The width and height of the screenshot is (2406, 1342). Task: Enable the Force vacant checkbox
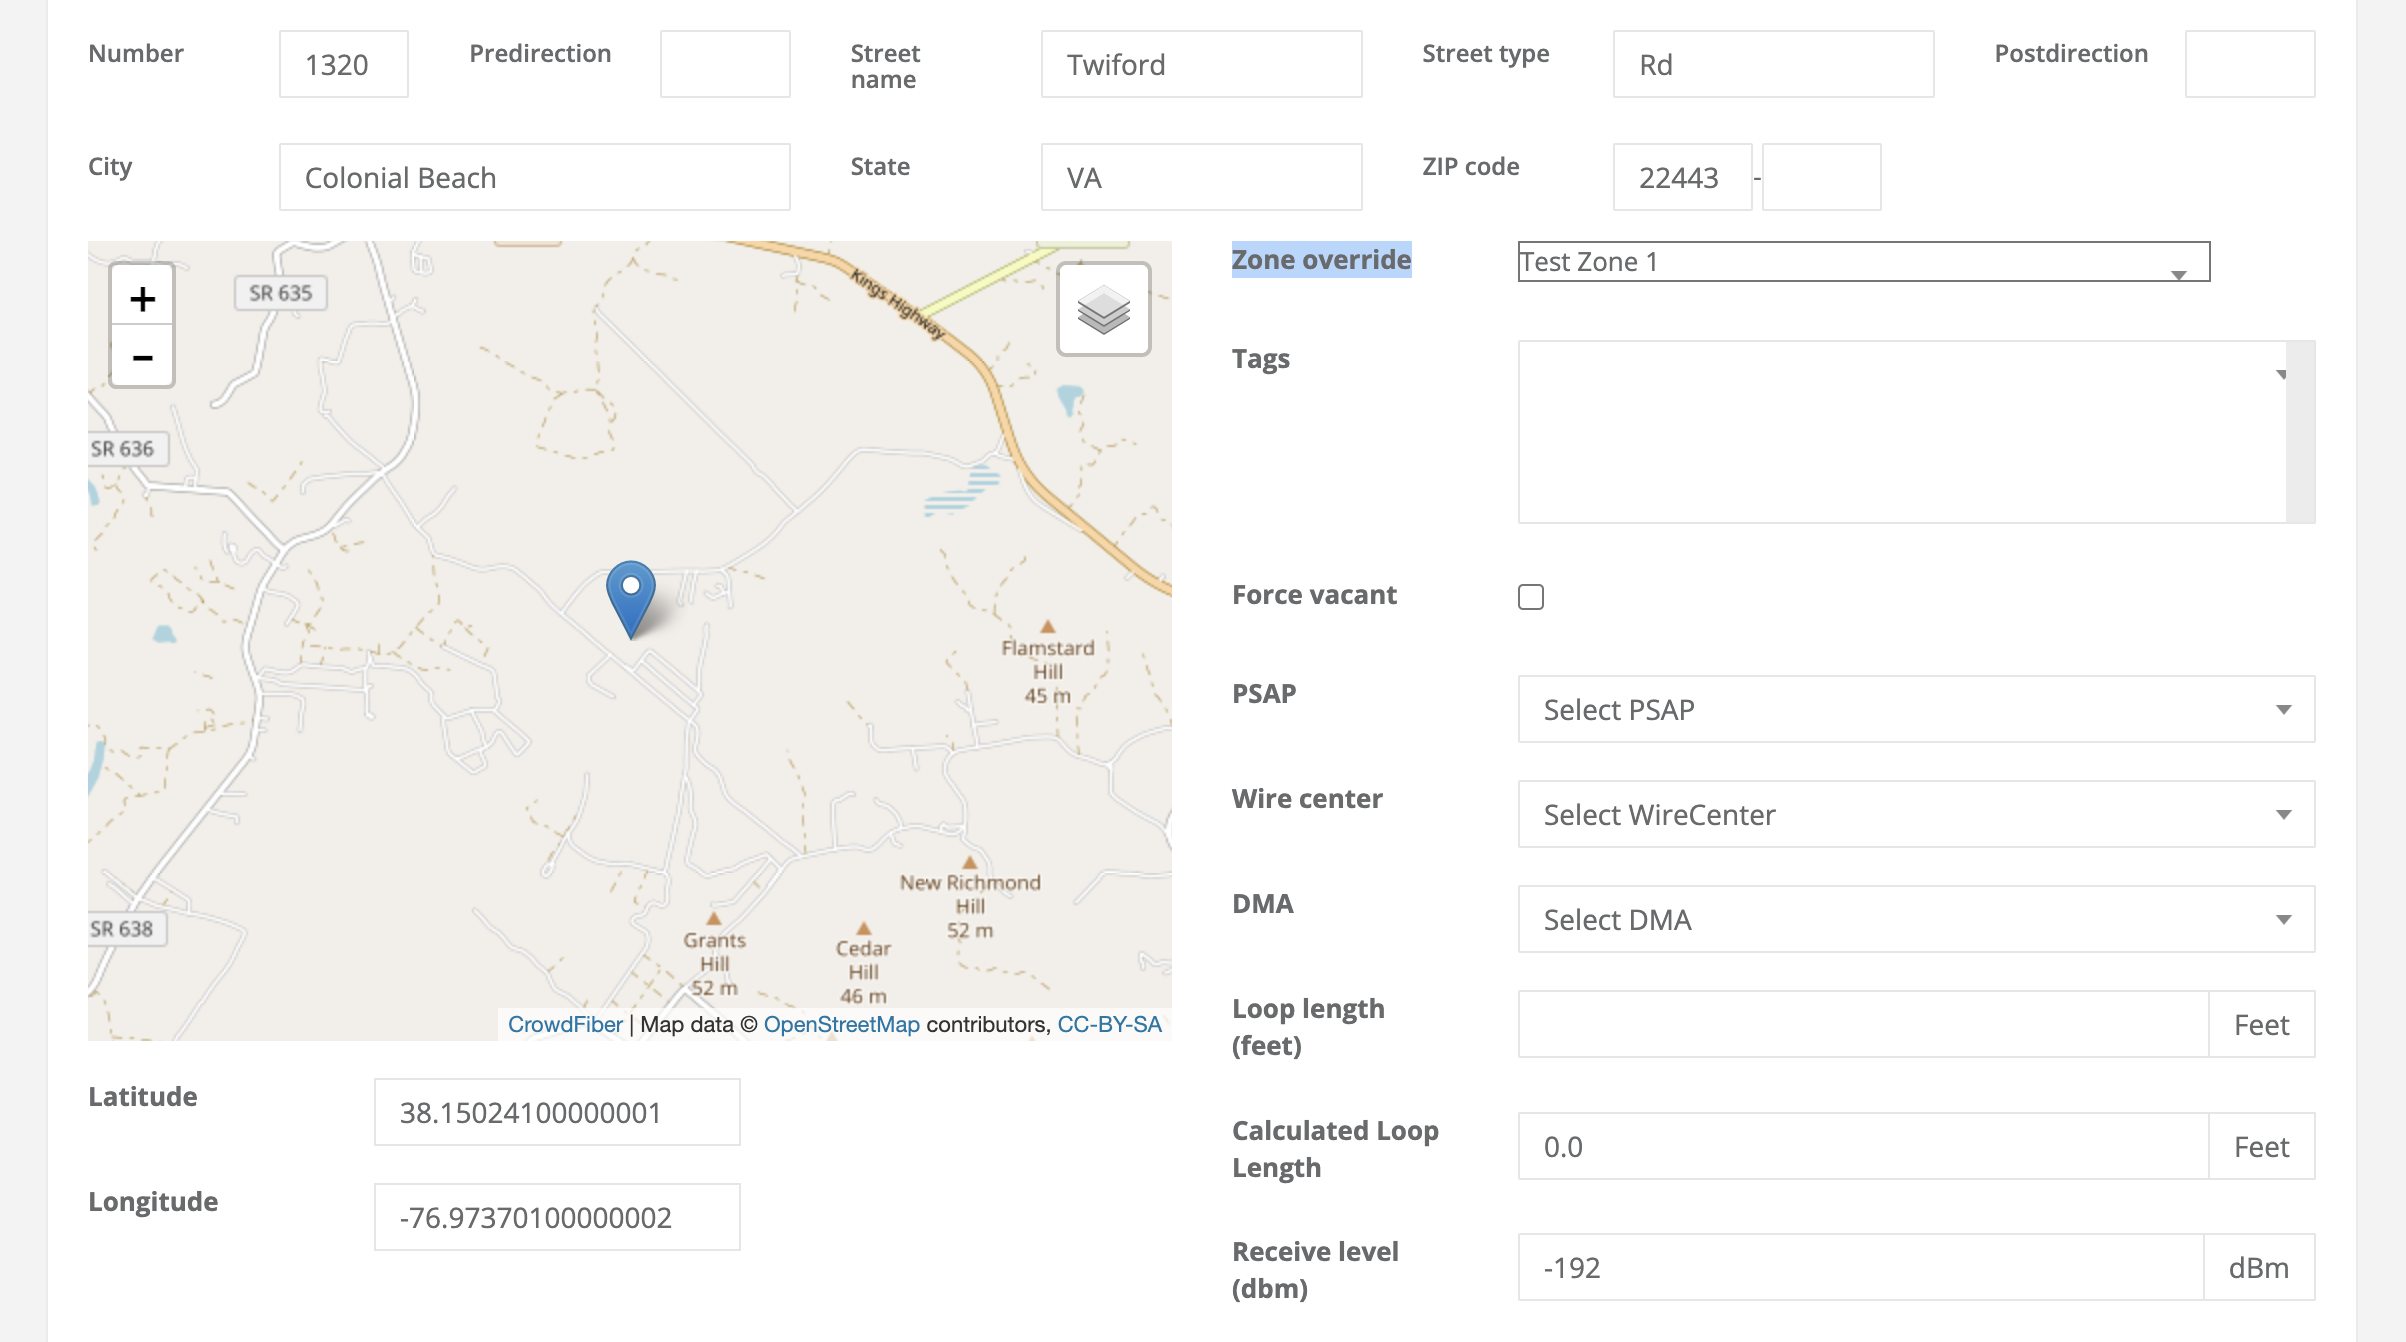[1531, 596]
